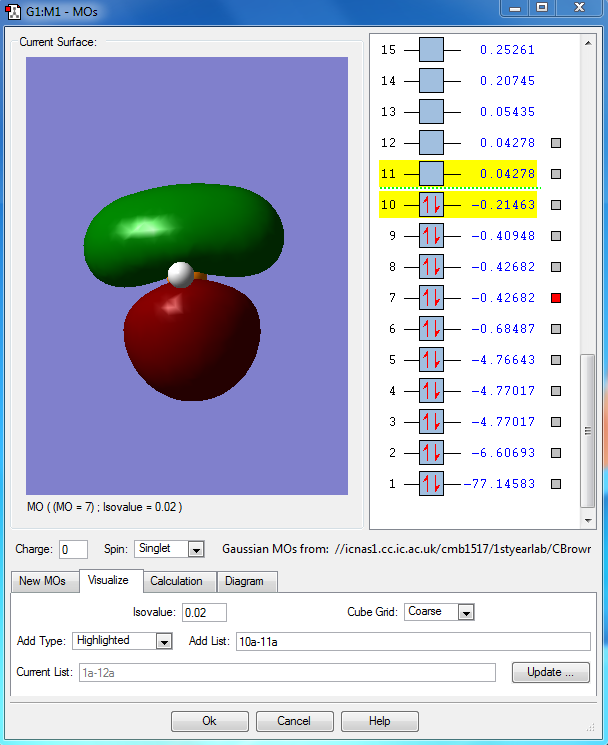The image size is (608, 745).
Task: Toggle surface marker for orbital 1
Action: [556, 484]
